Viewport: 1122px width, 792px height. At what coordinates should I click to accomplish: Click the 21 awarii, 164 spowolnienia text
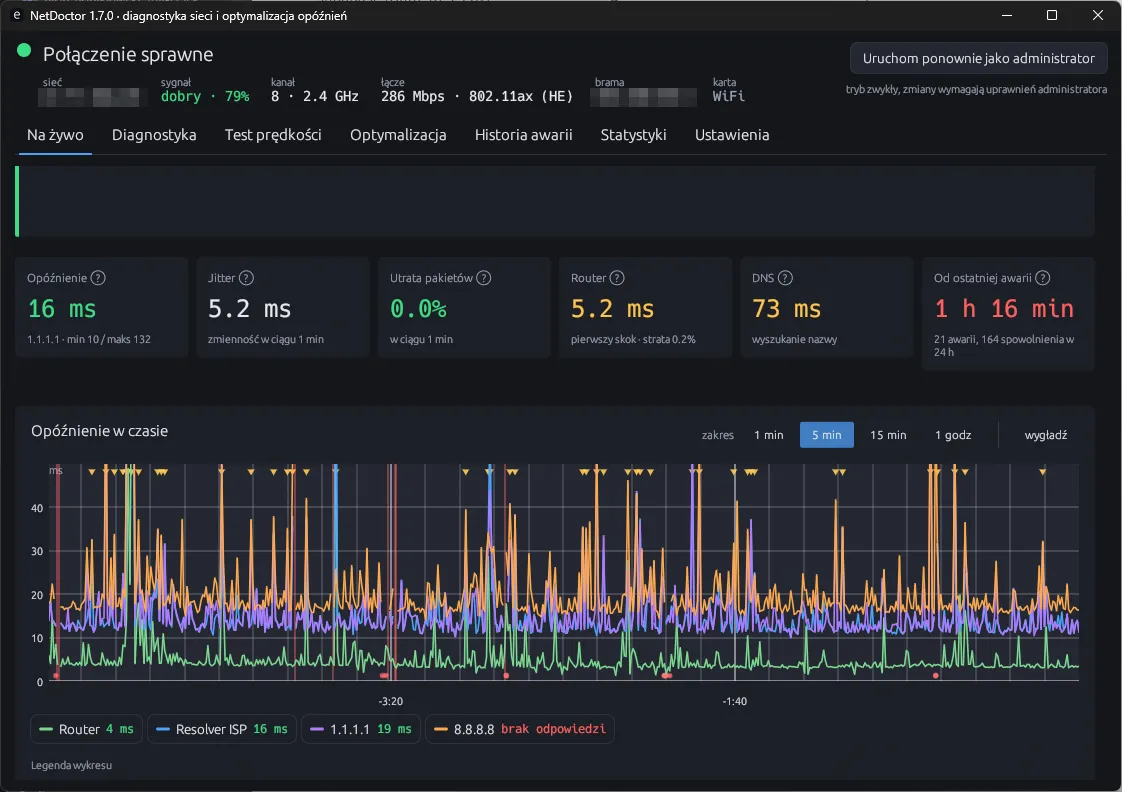coord(1004,346)
